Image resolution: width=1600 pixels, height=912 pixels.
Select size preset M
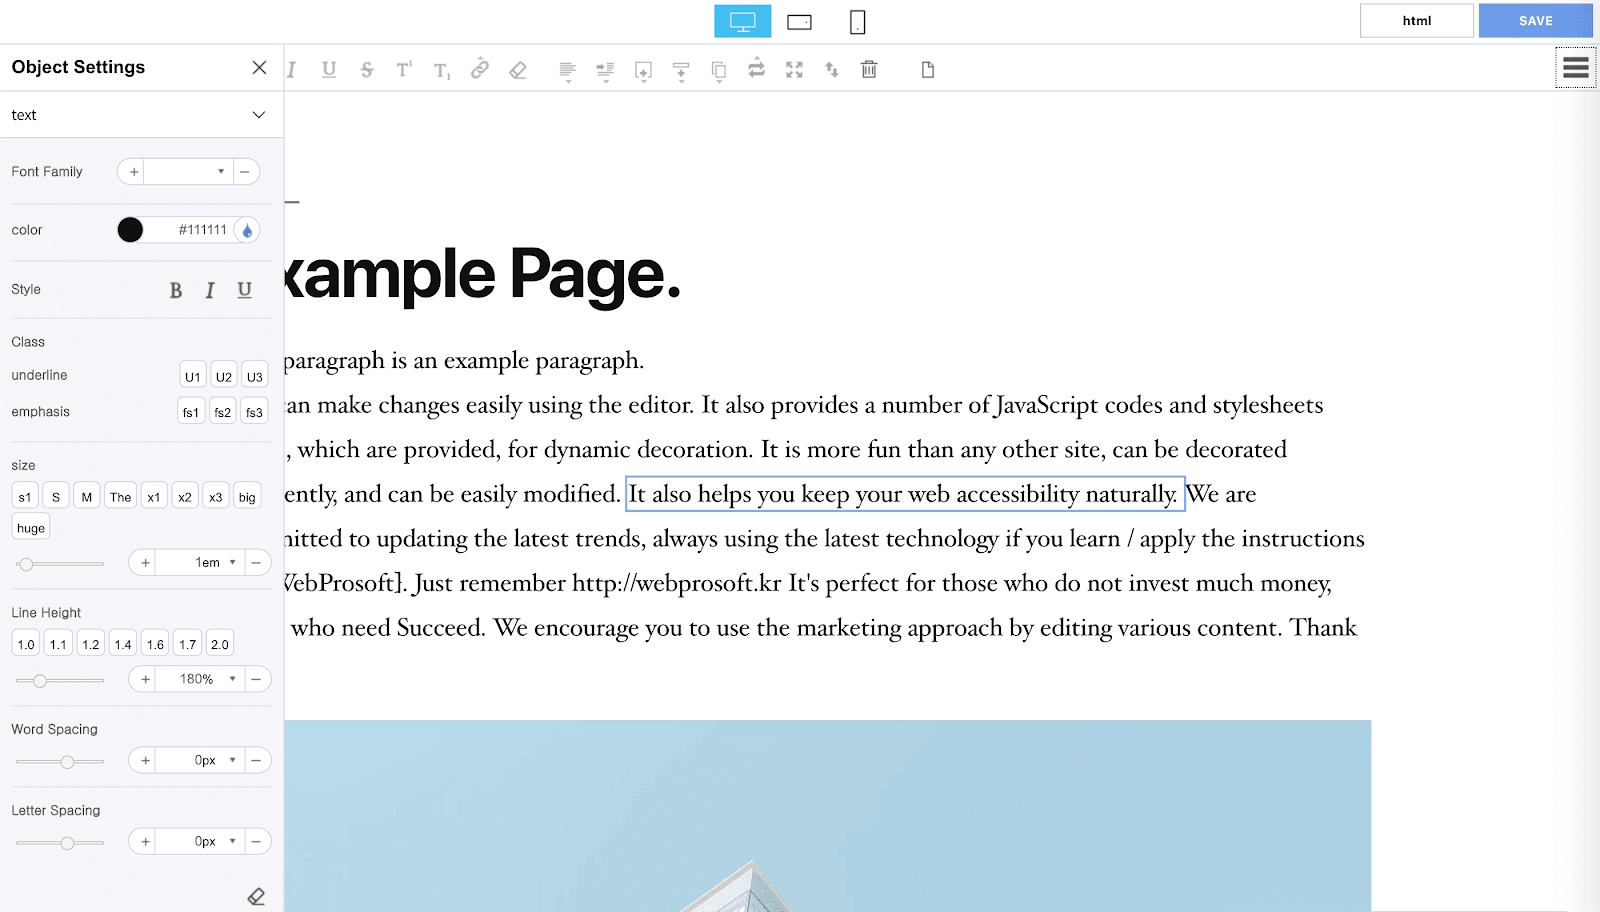(87, 497)
